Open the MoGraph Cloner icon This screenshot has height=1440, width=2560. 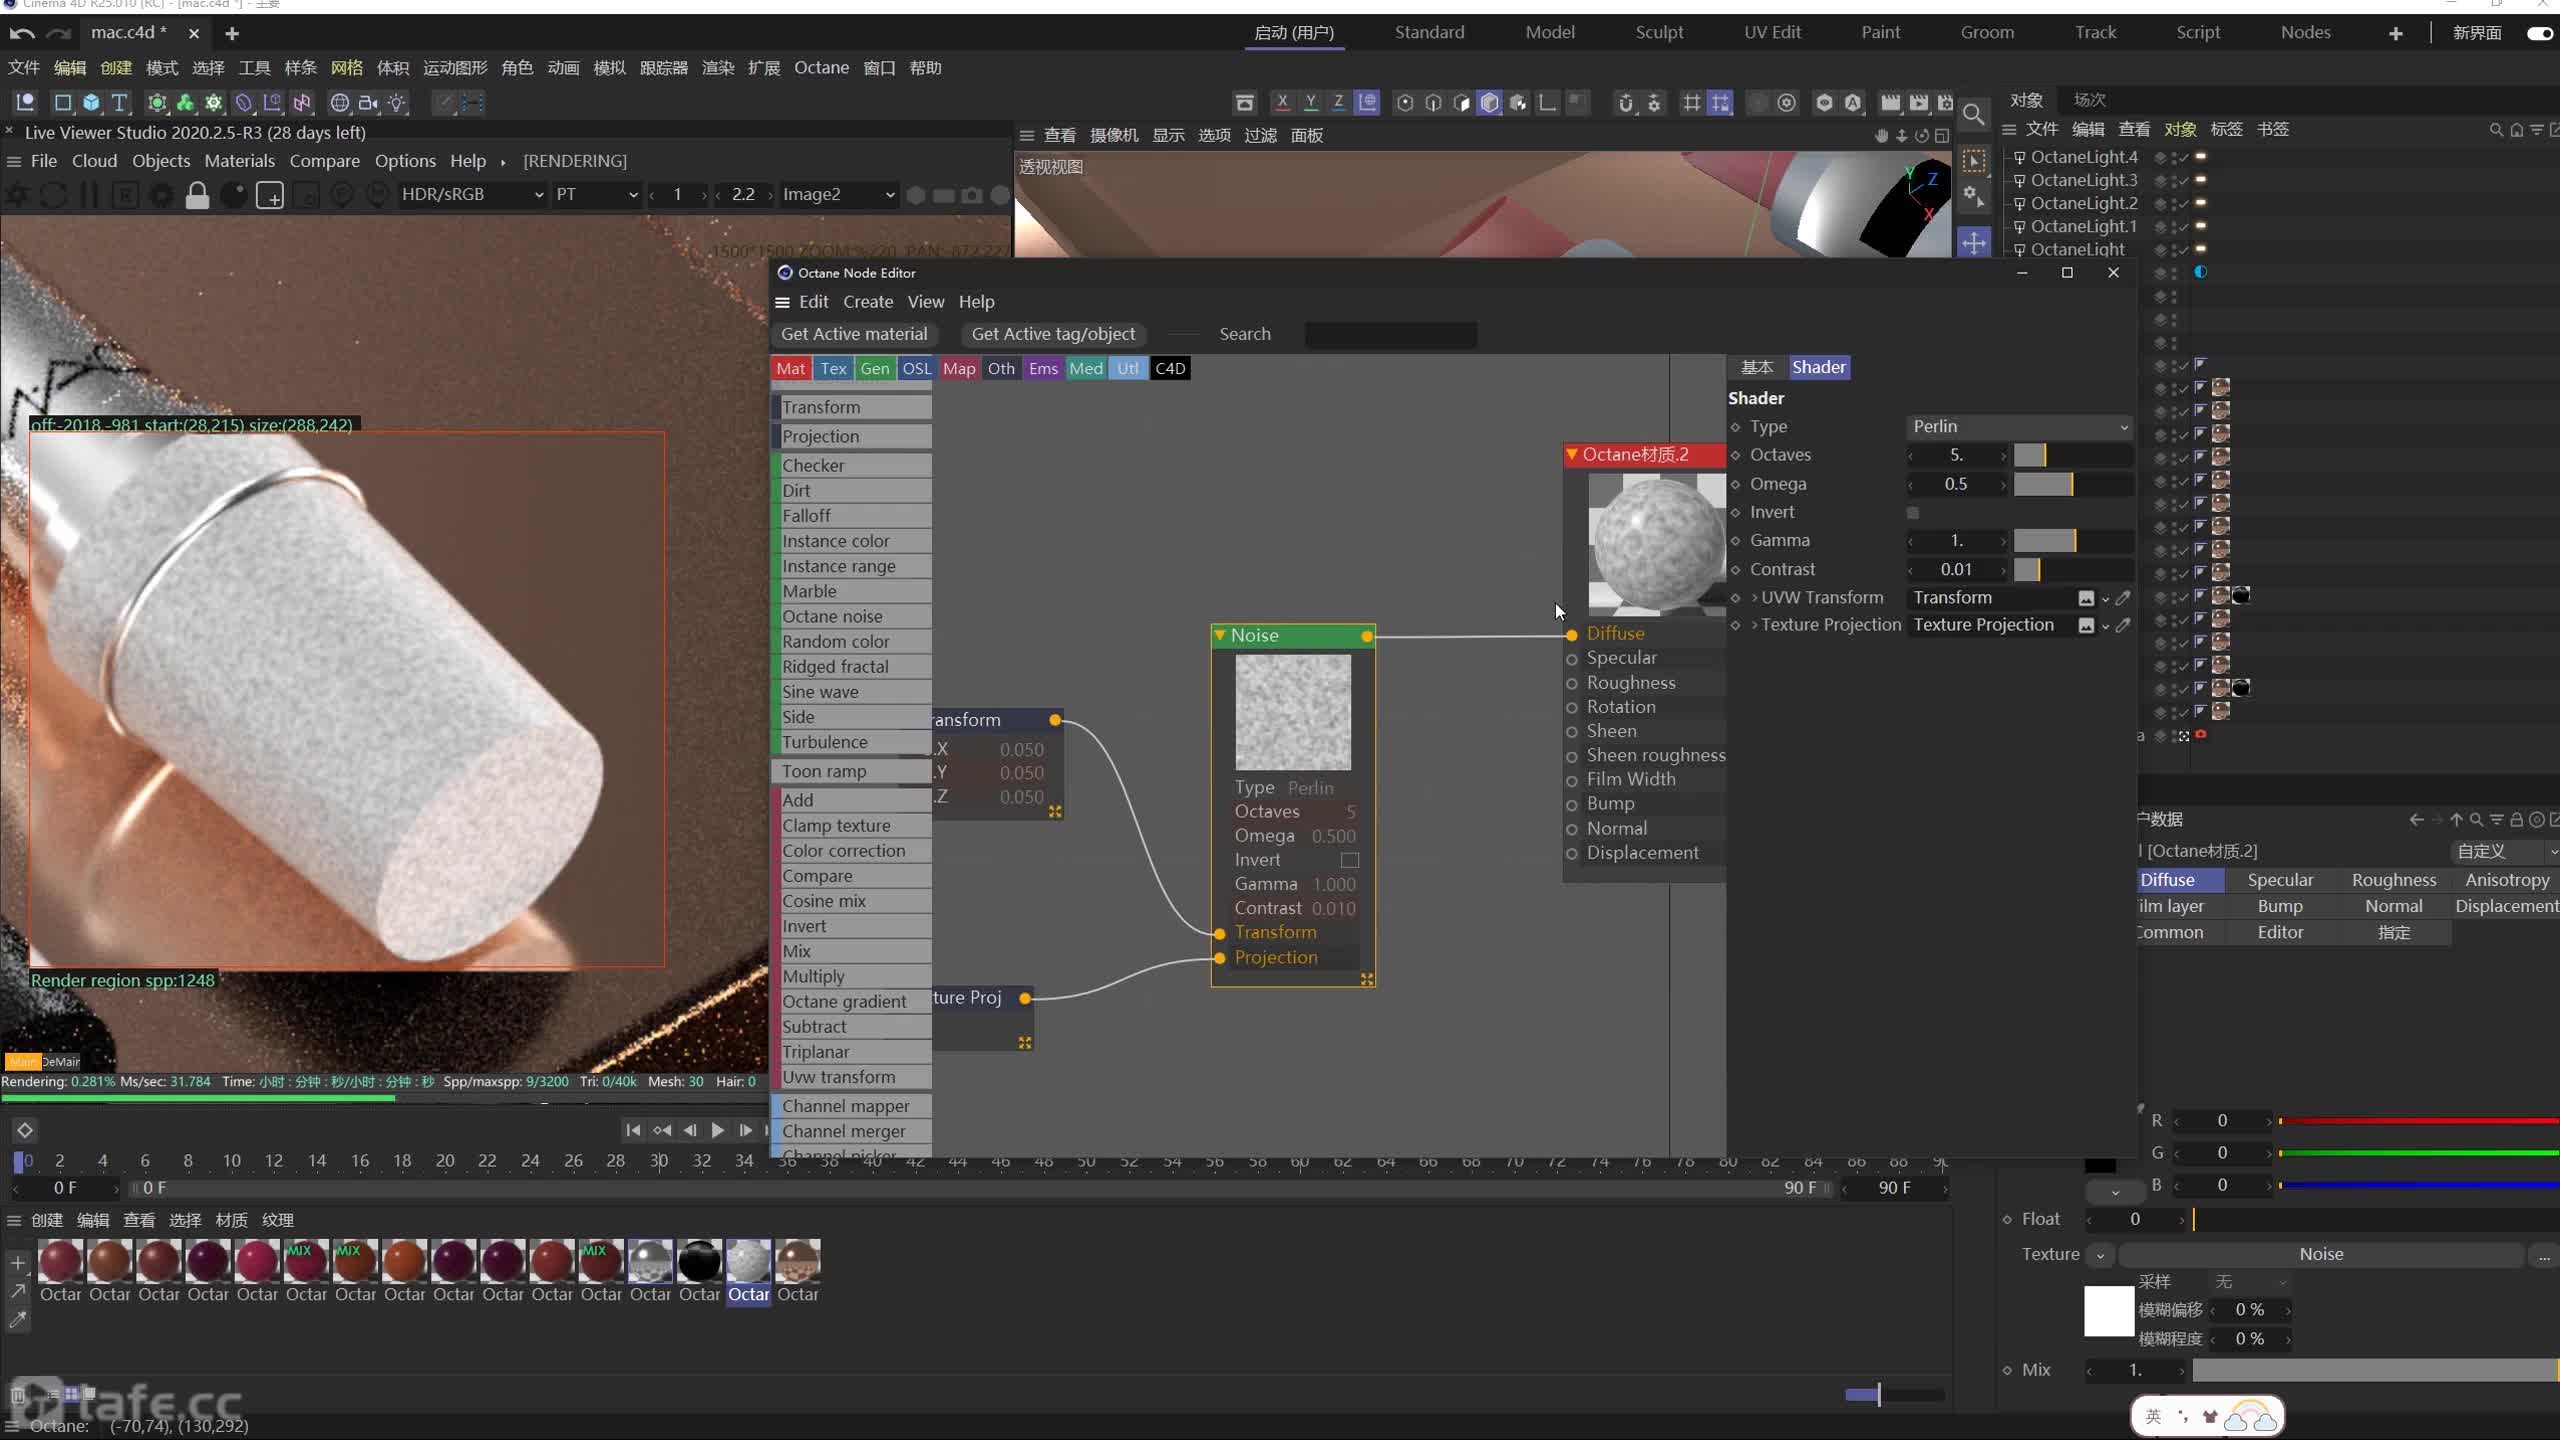[x=185, y=103]
